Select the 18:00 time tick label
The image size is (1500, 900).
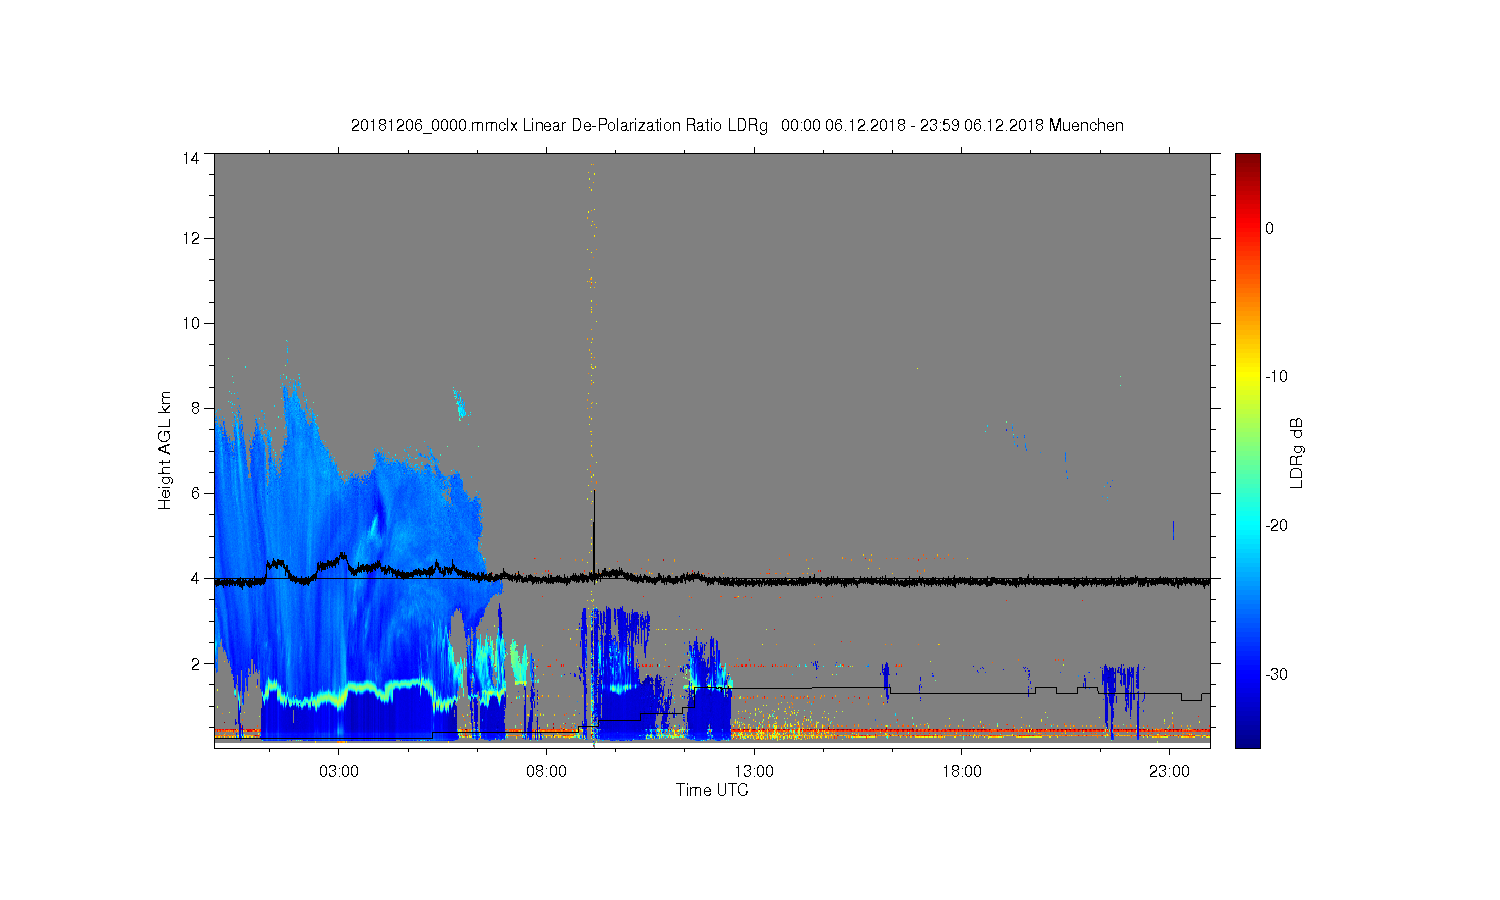coord(961,772)
